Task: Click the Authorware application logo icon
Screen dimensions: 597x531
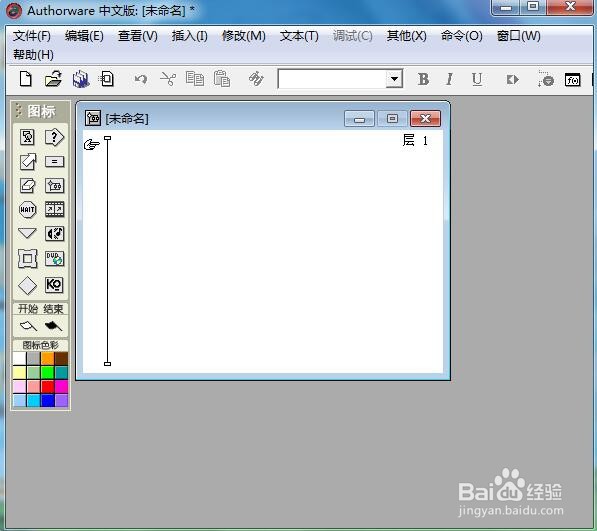Action: point(13,11)
